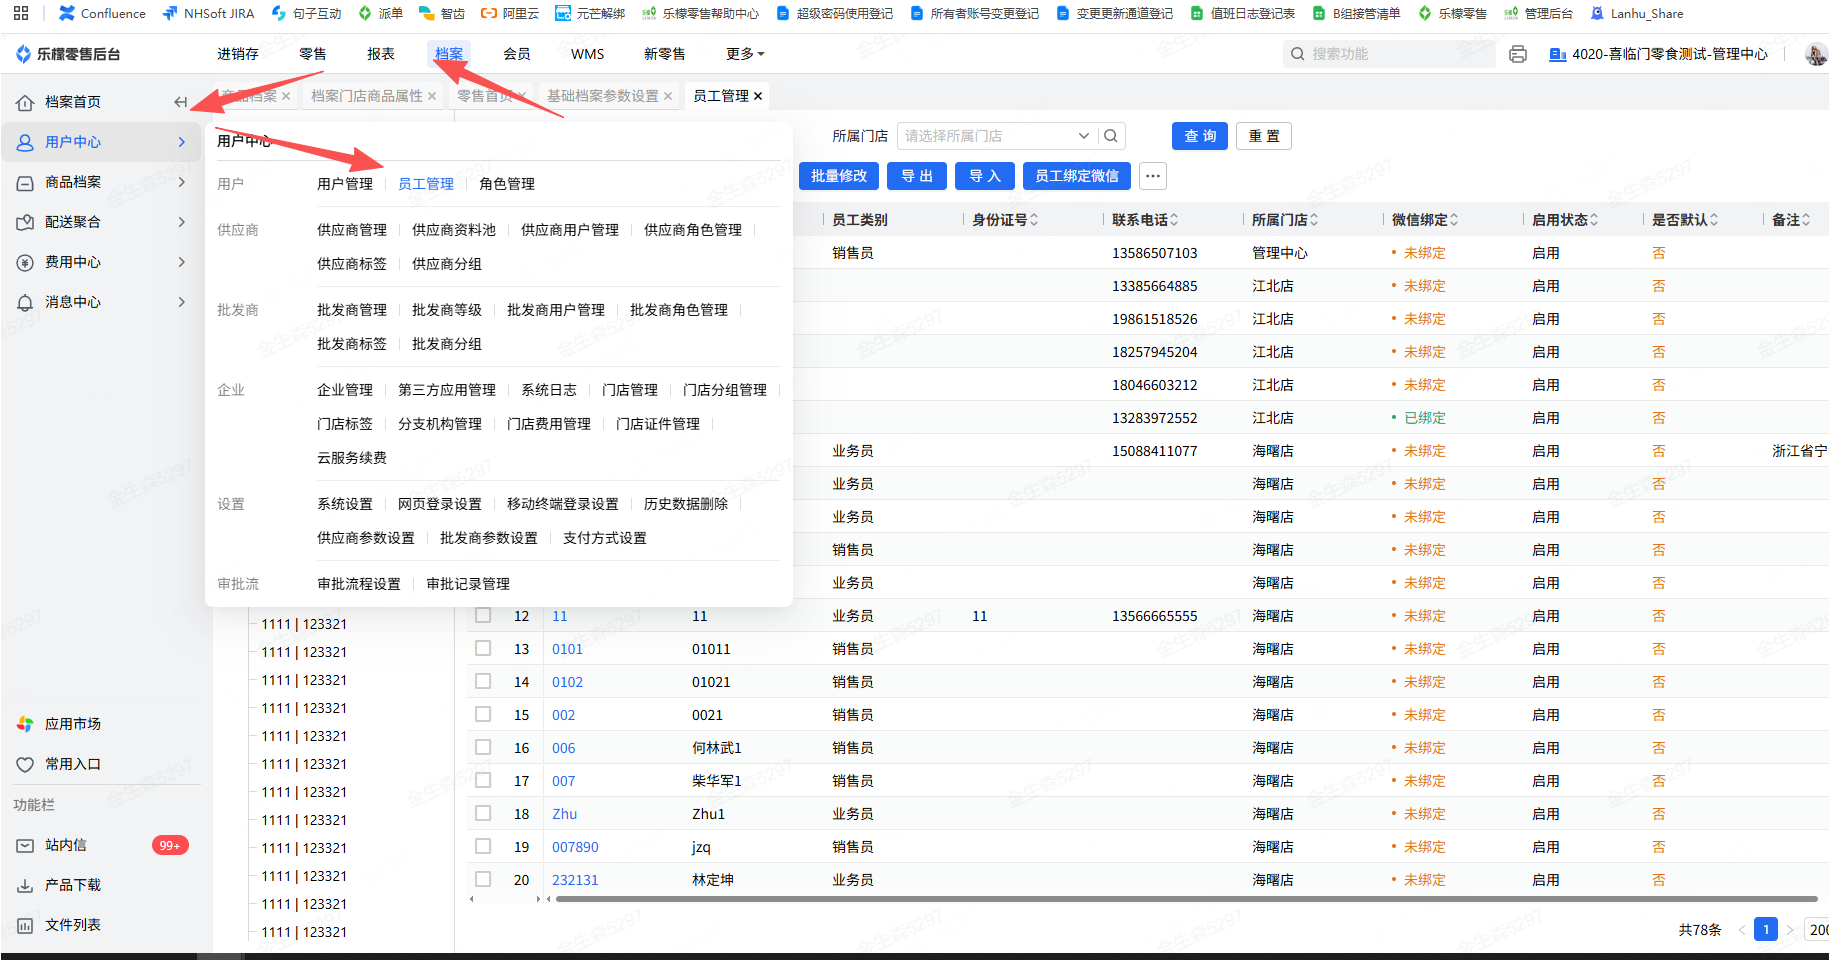
Task: Open the 阿里云 bookmark
Action: pos(510,13)
